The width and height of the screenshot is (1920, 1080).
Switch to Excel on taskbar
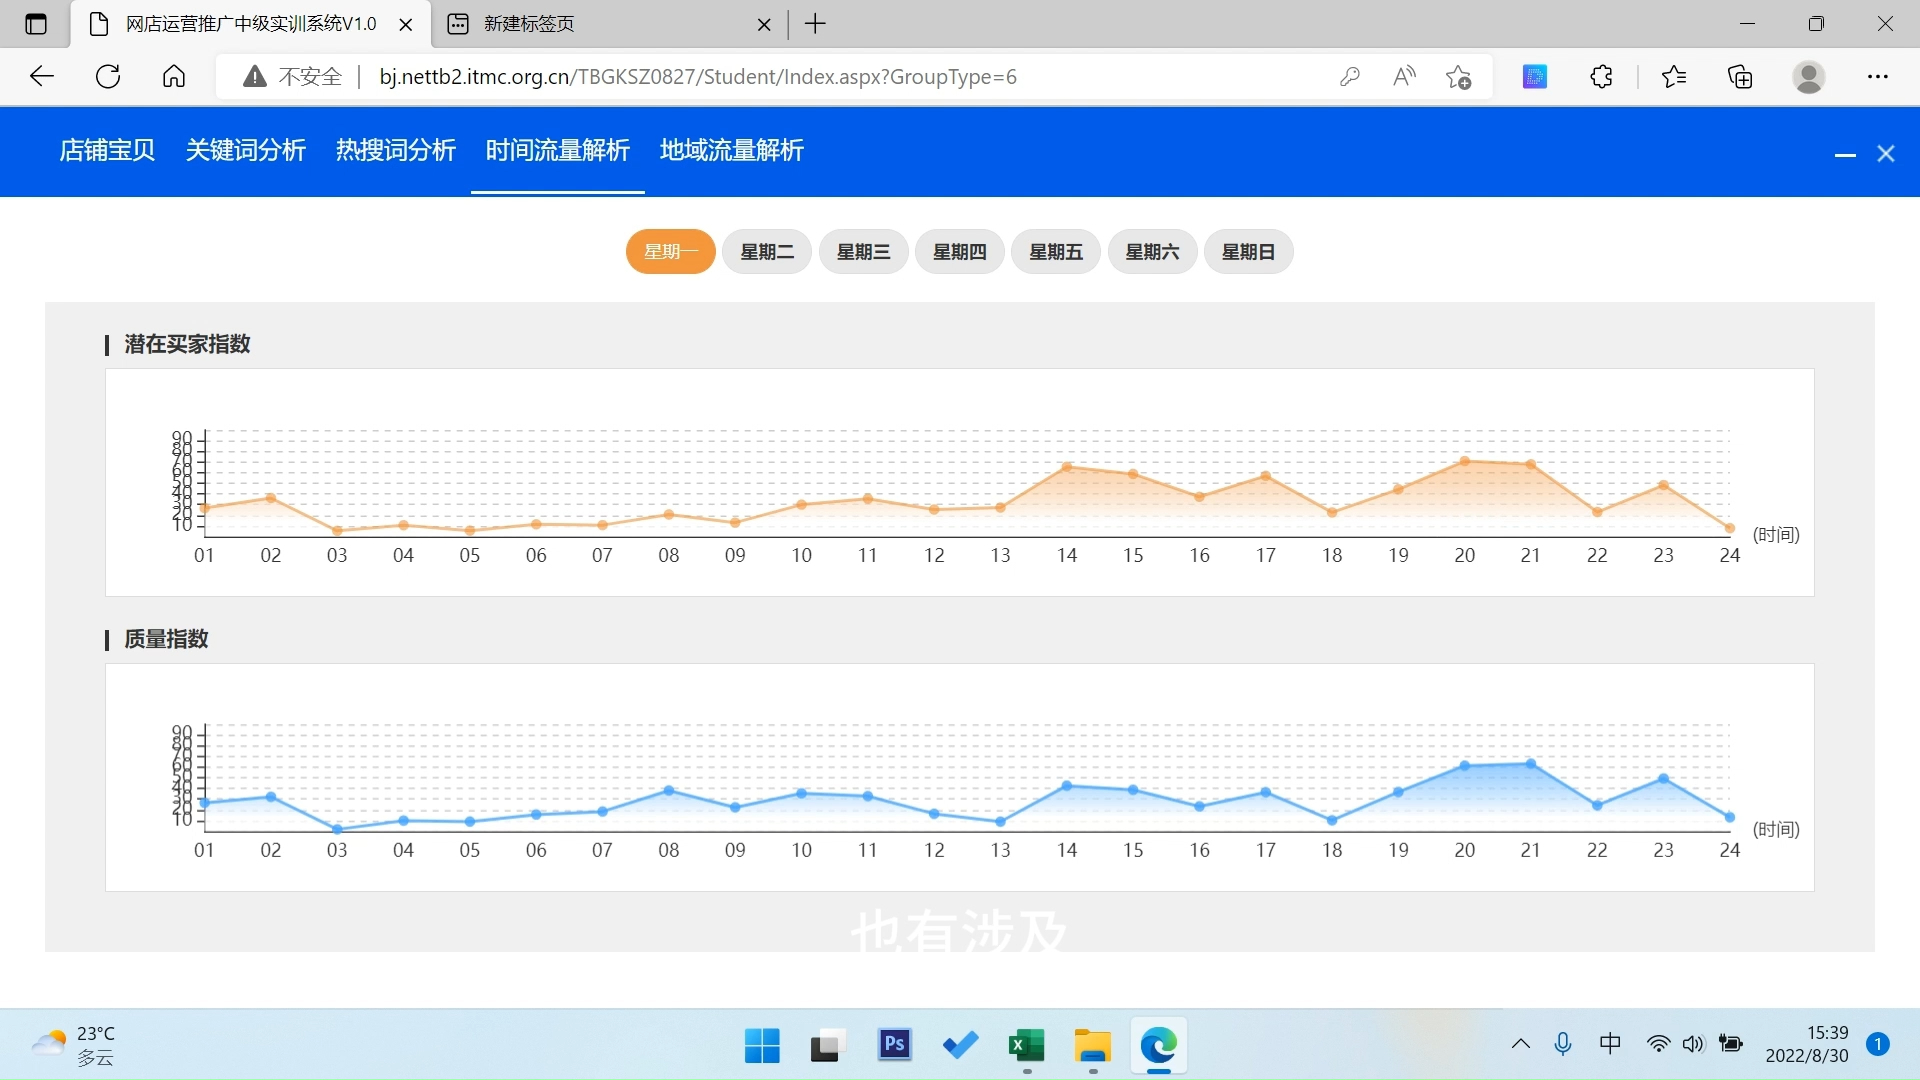pos(1027,1046)
